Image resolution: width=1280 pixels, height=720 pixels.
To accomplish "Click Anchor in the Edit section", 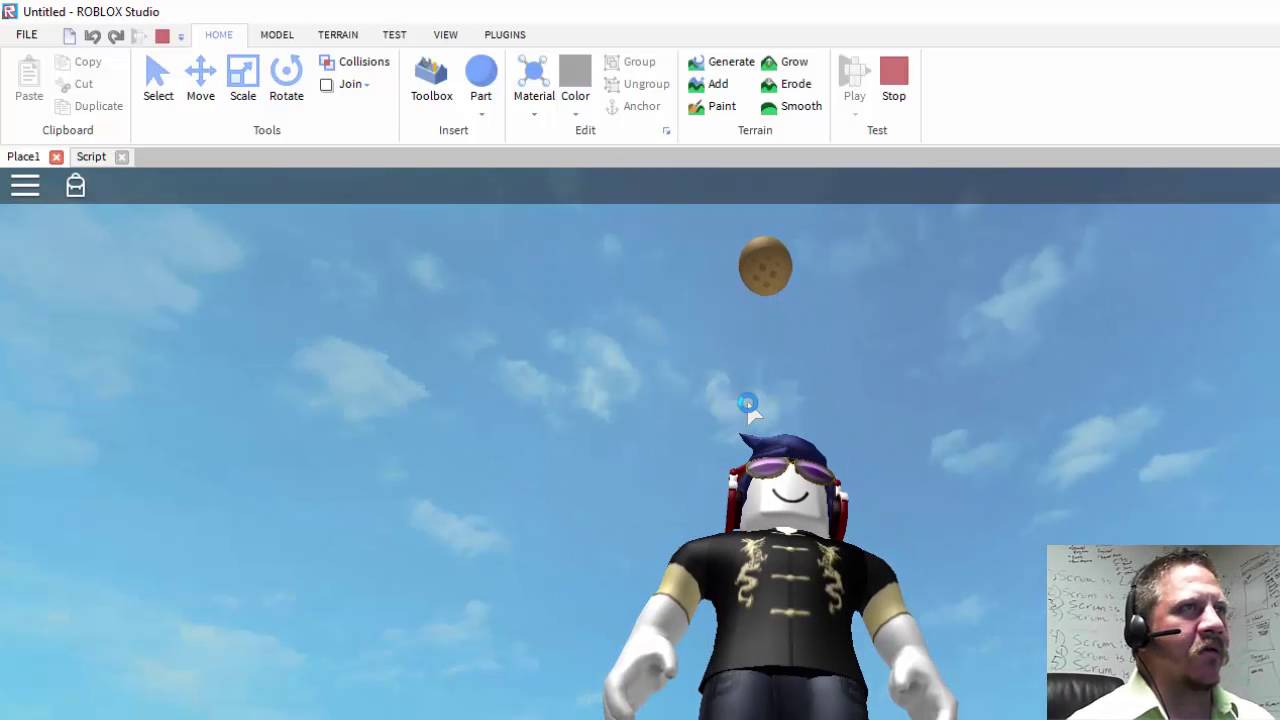I will point(632,106).
